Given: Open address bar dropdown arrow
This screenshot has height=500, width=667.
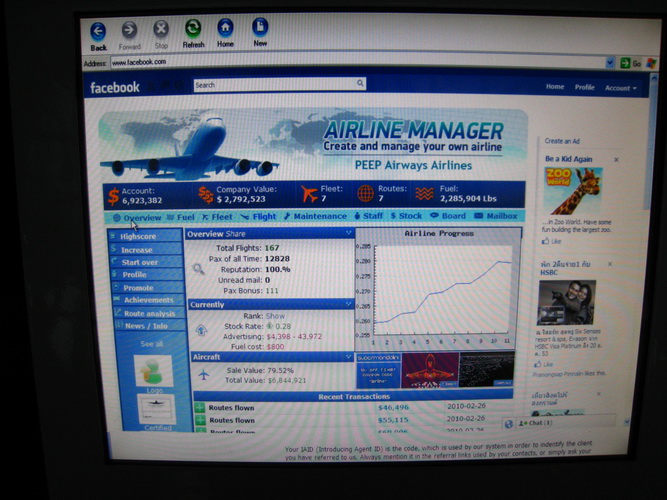Looking at the screenshot, I should [x=610, y=63].
